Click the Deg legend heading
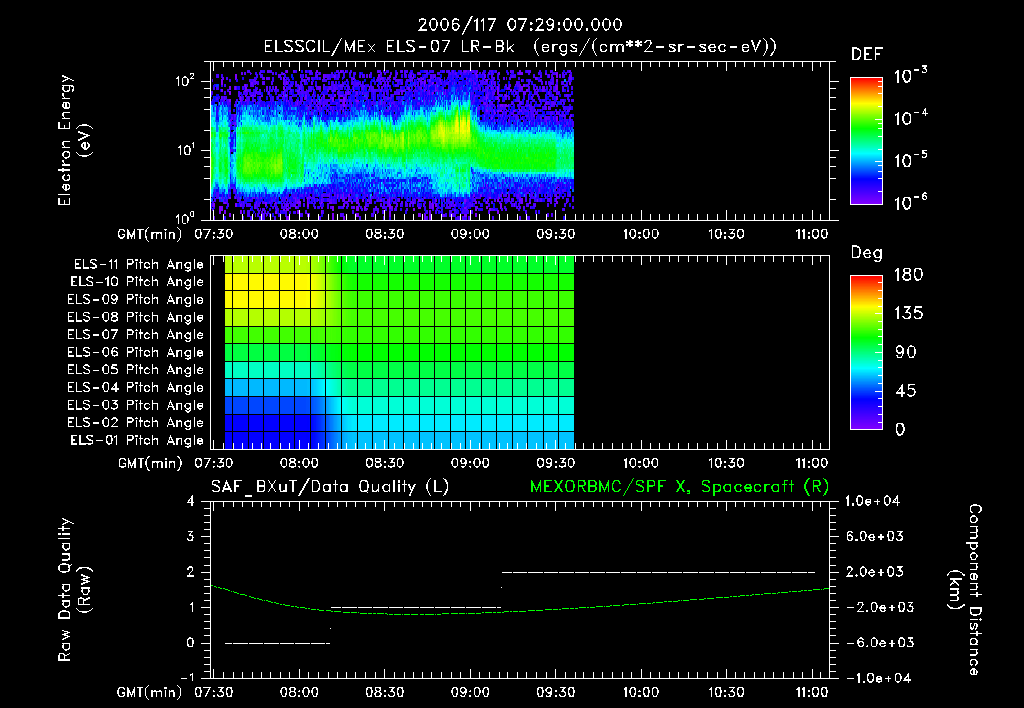 click(x=867, y=253)
